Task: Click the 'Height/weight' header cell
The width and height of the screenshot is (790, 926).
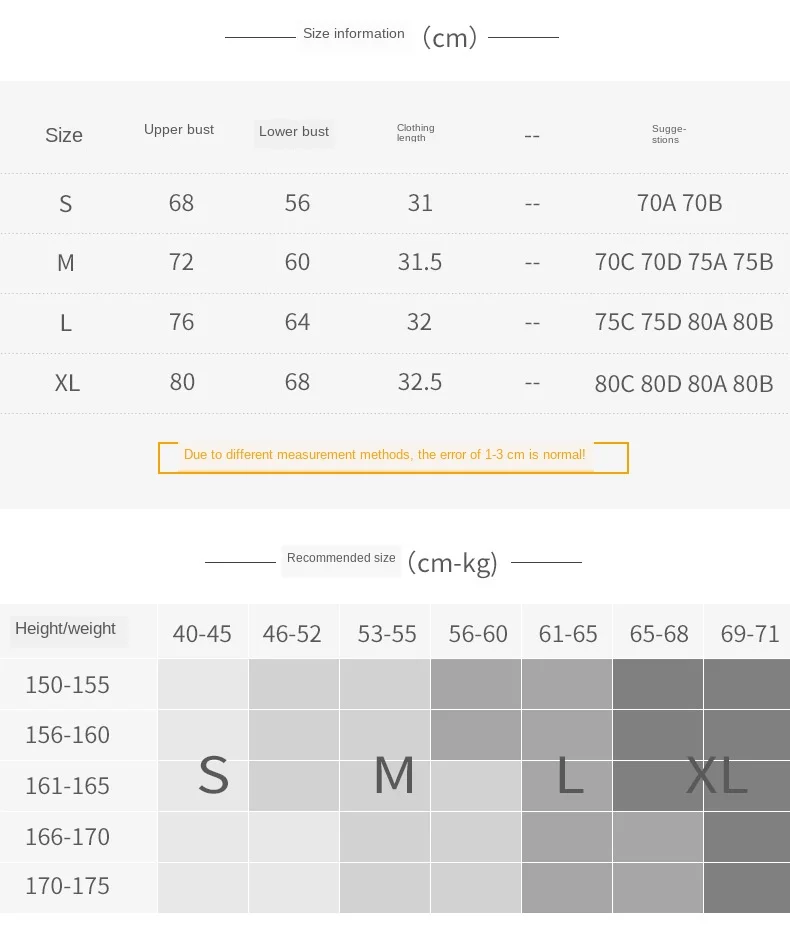Action: click(x=66, y=629)
